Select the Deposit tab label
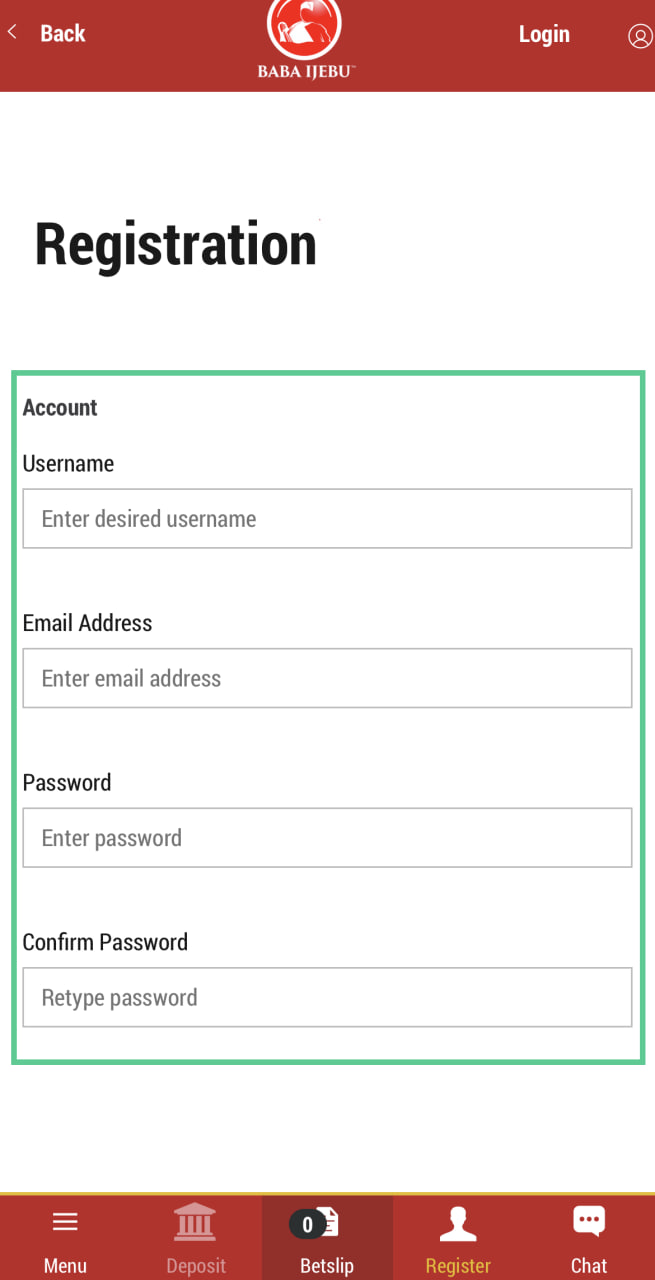 pyautogui.click(x=196, y=1265)
